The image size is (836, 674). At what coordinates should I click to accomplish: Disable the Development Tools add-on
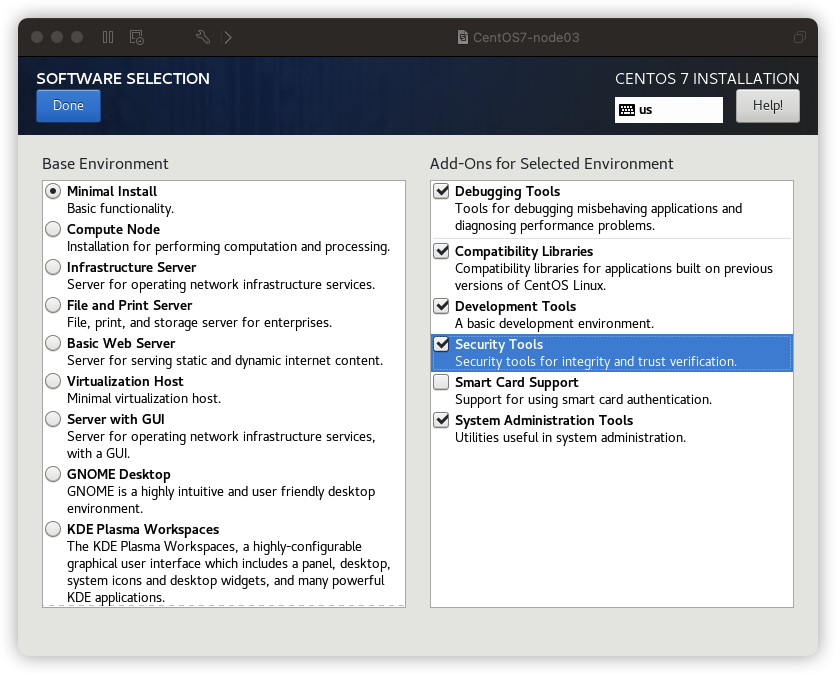[x=441, y=306]
